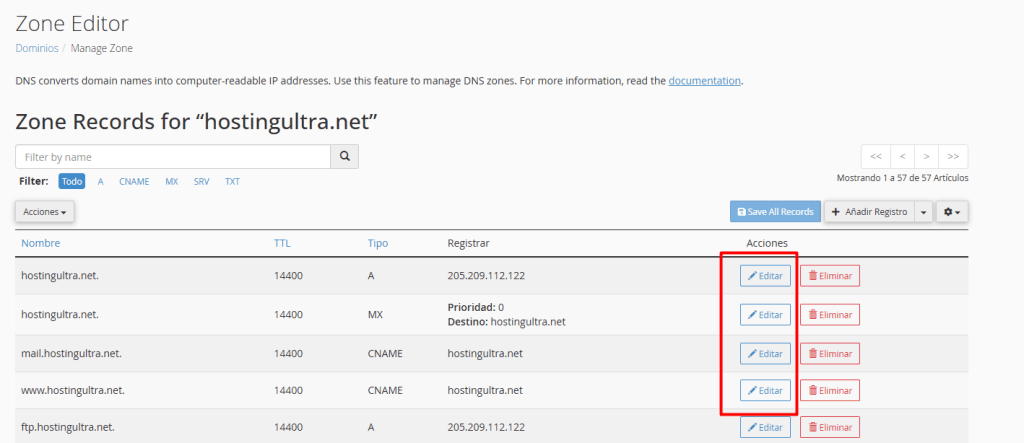Click the search magnifier icon button

point(345,157)
